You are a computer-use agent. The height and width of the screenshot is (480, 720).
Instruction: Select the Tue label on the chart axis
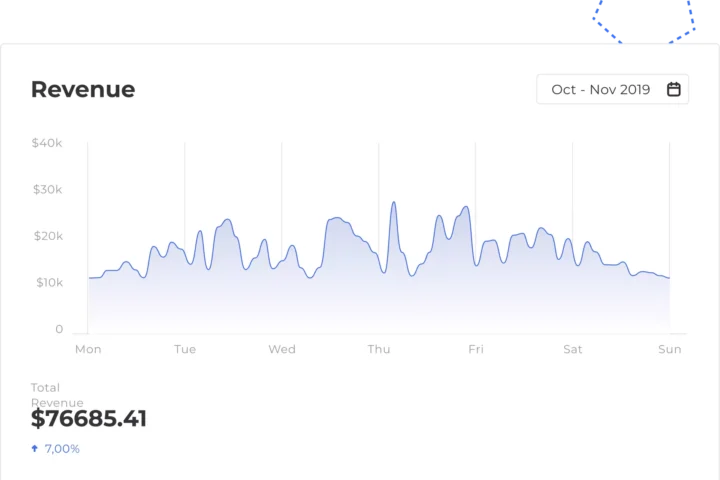point(185,349)
